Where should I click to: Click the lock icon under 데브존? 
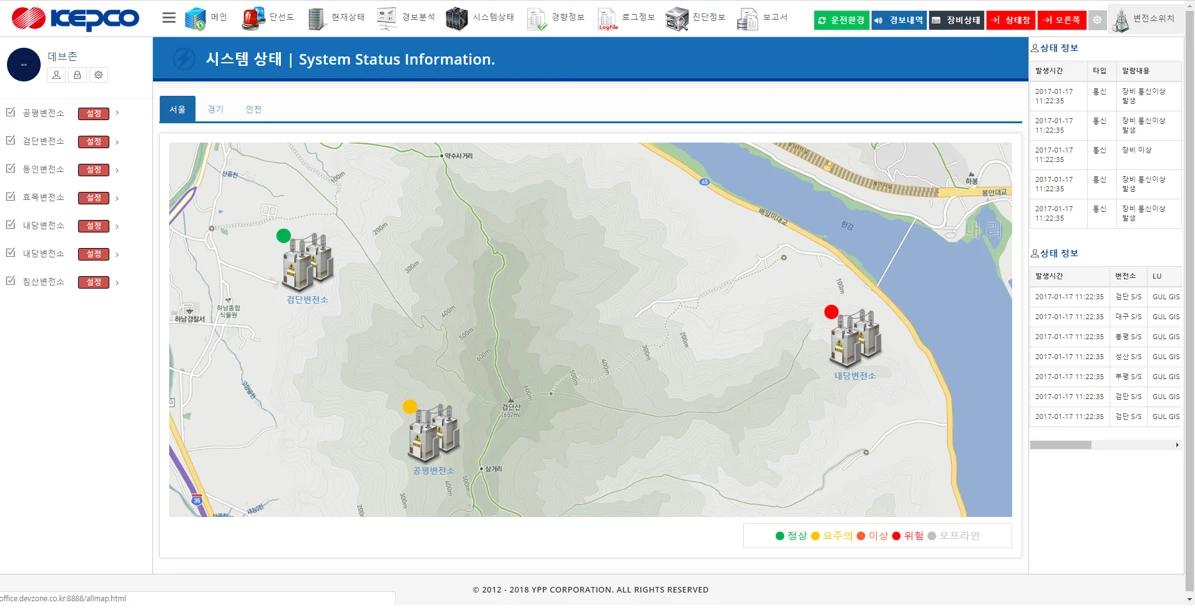77,75
